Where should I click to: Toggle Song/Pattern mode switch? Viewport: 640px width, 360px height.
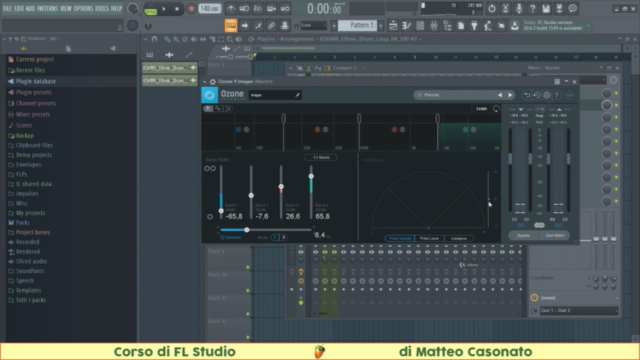click(x=151, y=9)
